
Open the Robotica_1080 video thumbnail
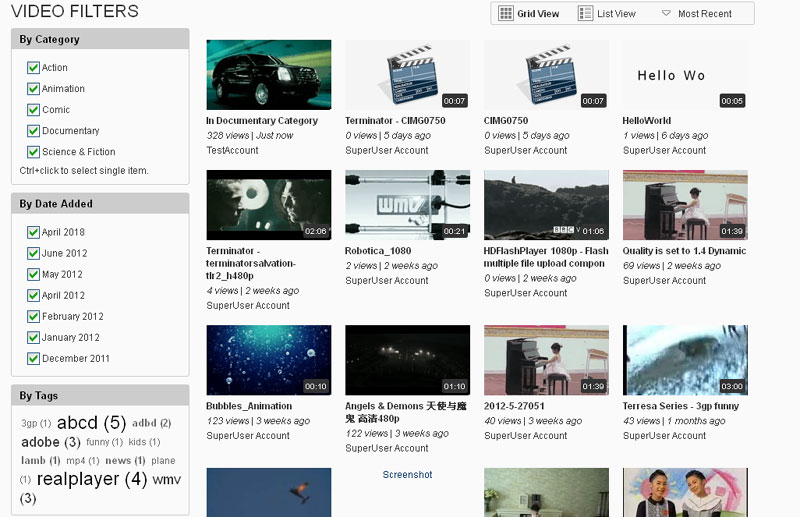click(407, 205)
